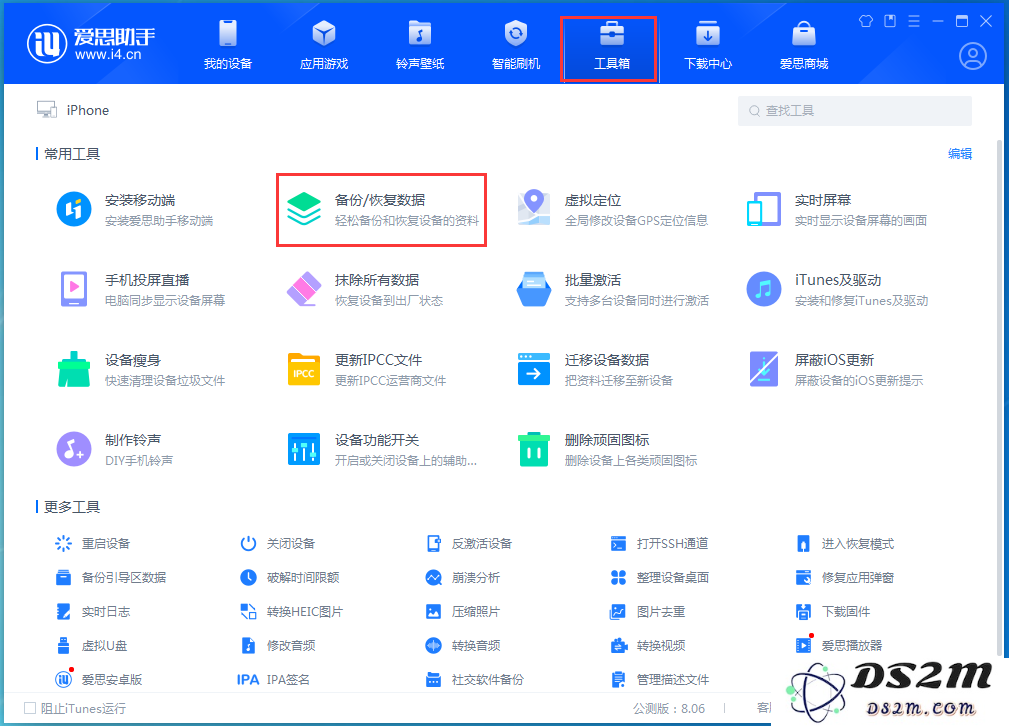Open the 爱思商城 tab
Viewport: 1009px width, 726px height.
[x=804, y=45]
